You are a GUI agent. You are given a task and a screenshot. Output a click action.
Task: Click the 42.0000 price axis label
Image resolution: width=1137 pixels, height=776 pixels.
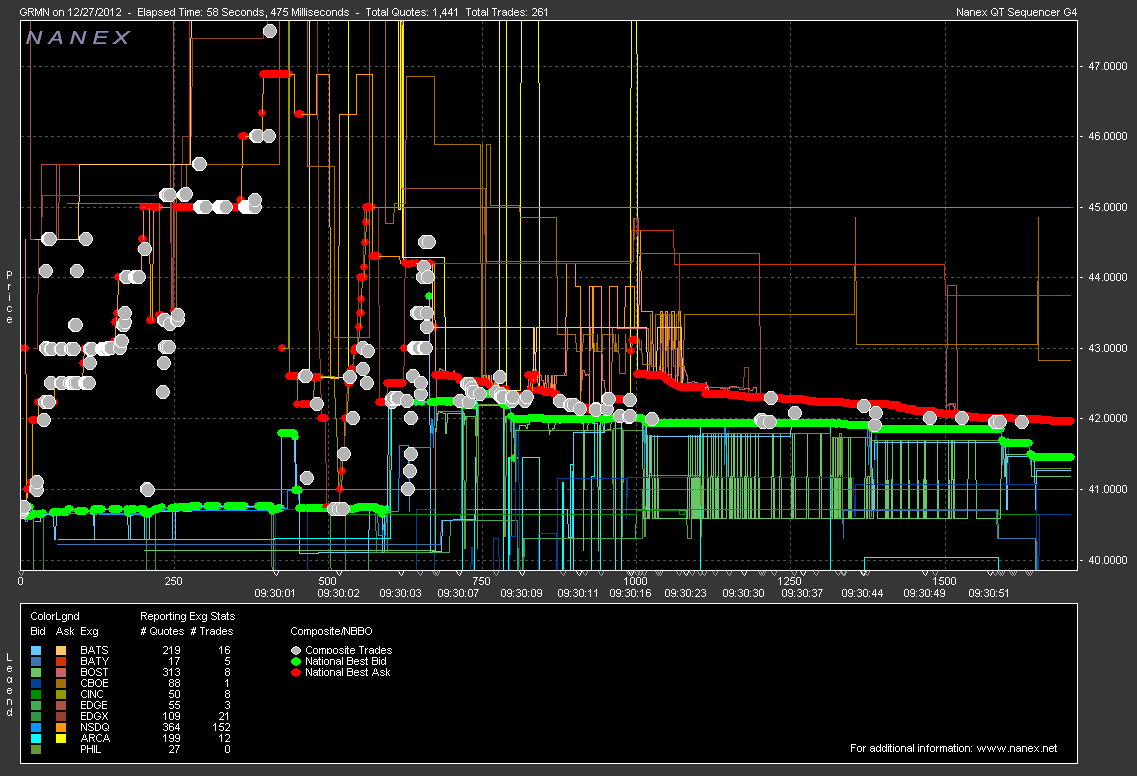[1108, 418]
